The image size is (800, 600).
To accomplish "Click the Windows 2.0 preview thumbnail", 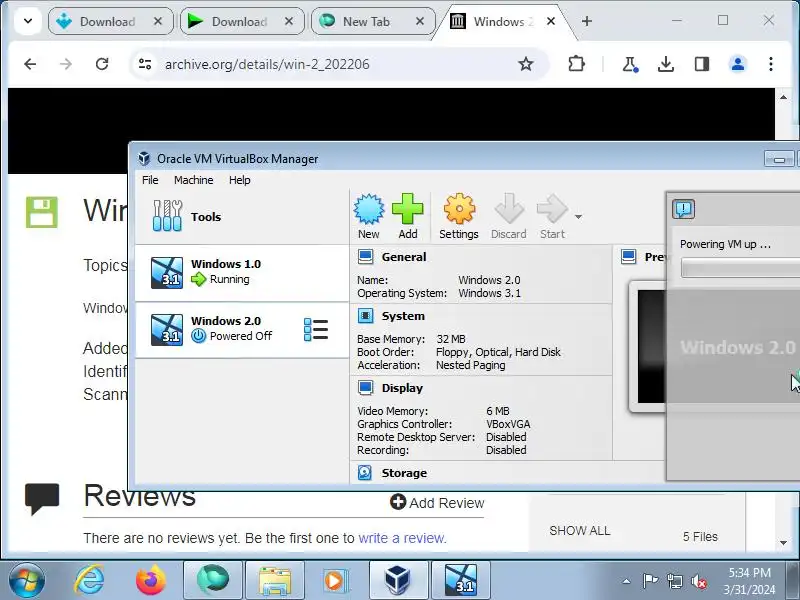I will [652, 347].
